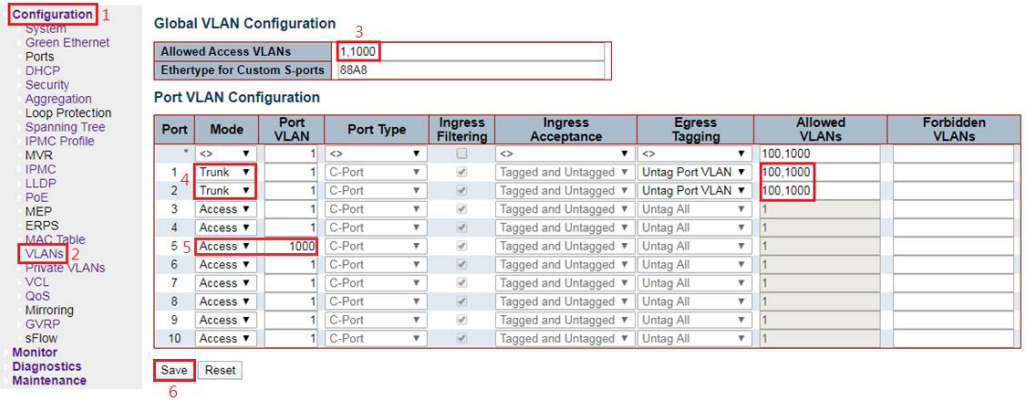Reset the VLAN configuration form
This screenshot has height=400, width=1033.
click(220, 370)
